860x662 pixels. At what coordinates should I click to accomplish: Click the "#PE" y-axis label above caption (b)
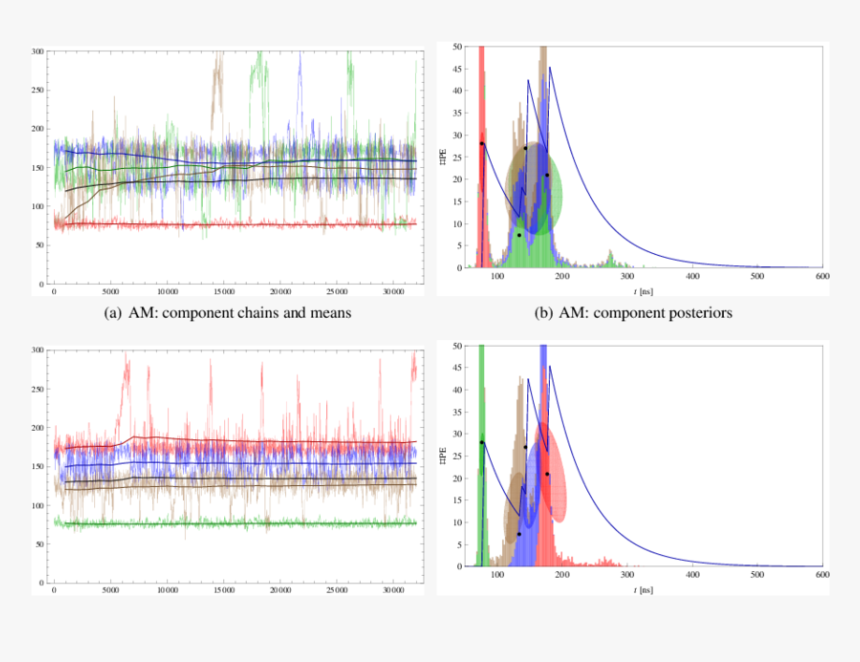point(443,157)
